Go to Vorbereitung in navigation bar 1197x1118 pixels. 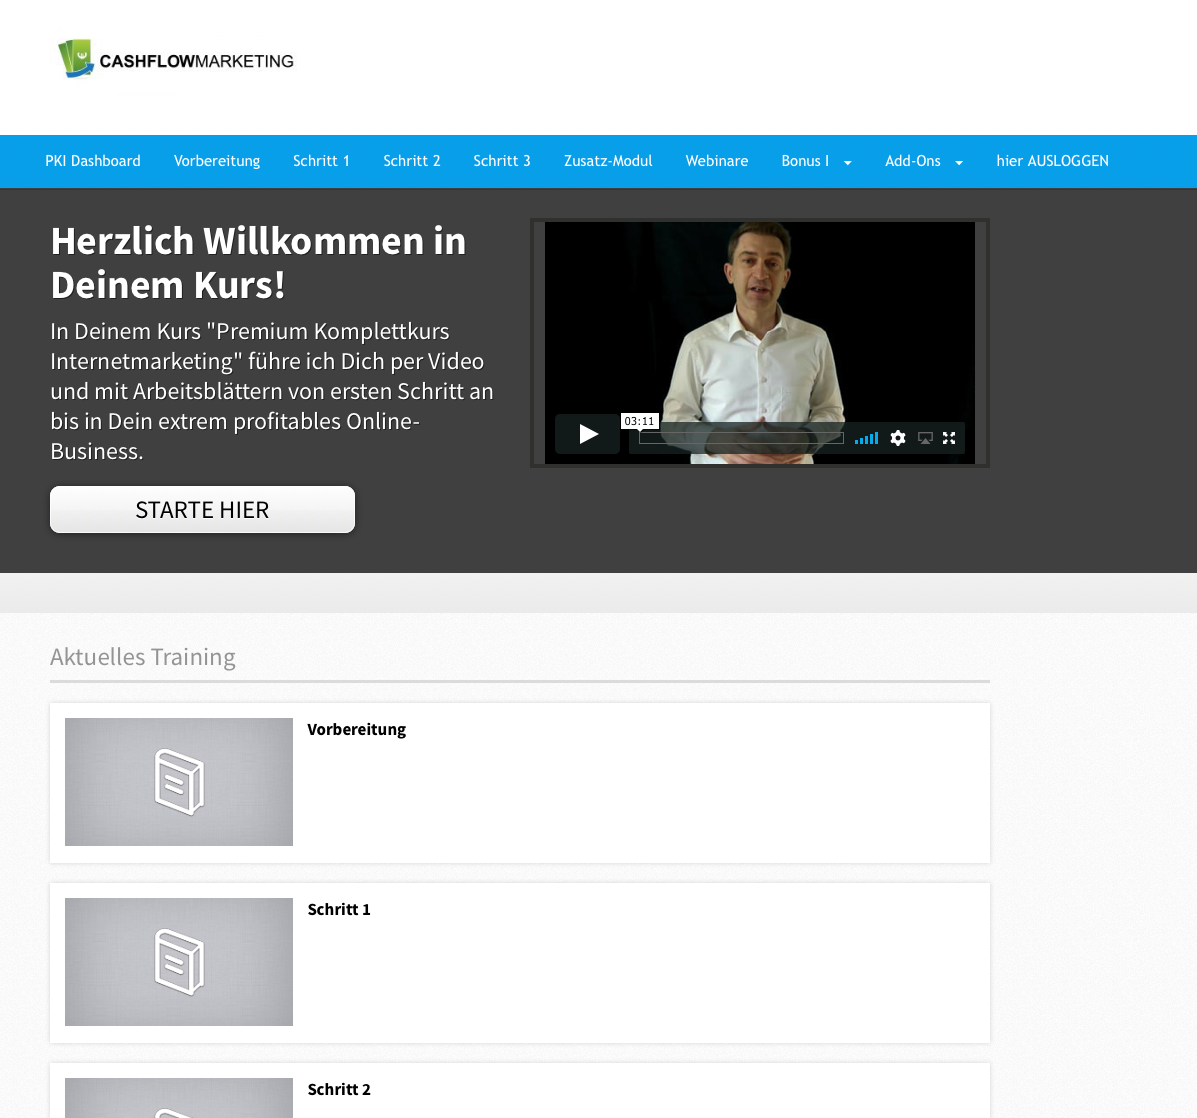(x=217, y=161)
